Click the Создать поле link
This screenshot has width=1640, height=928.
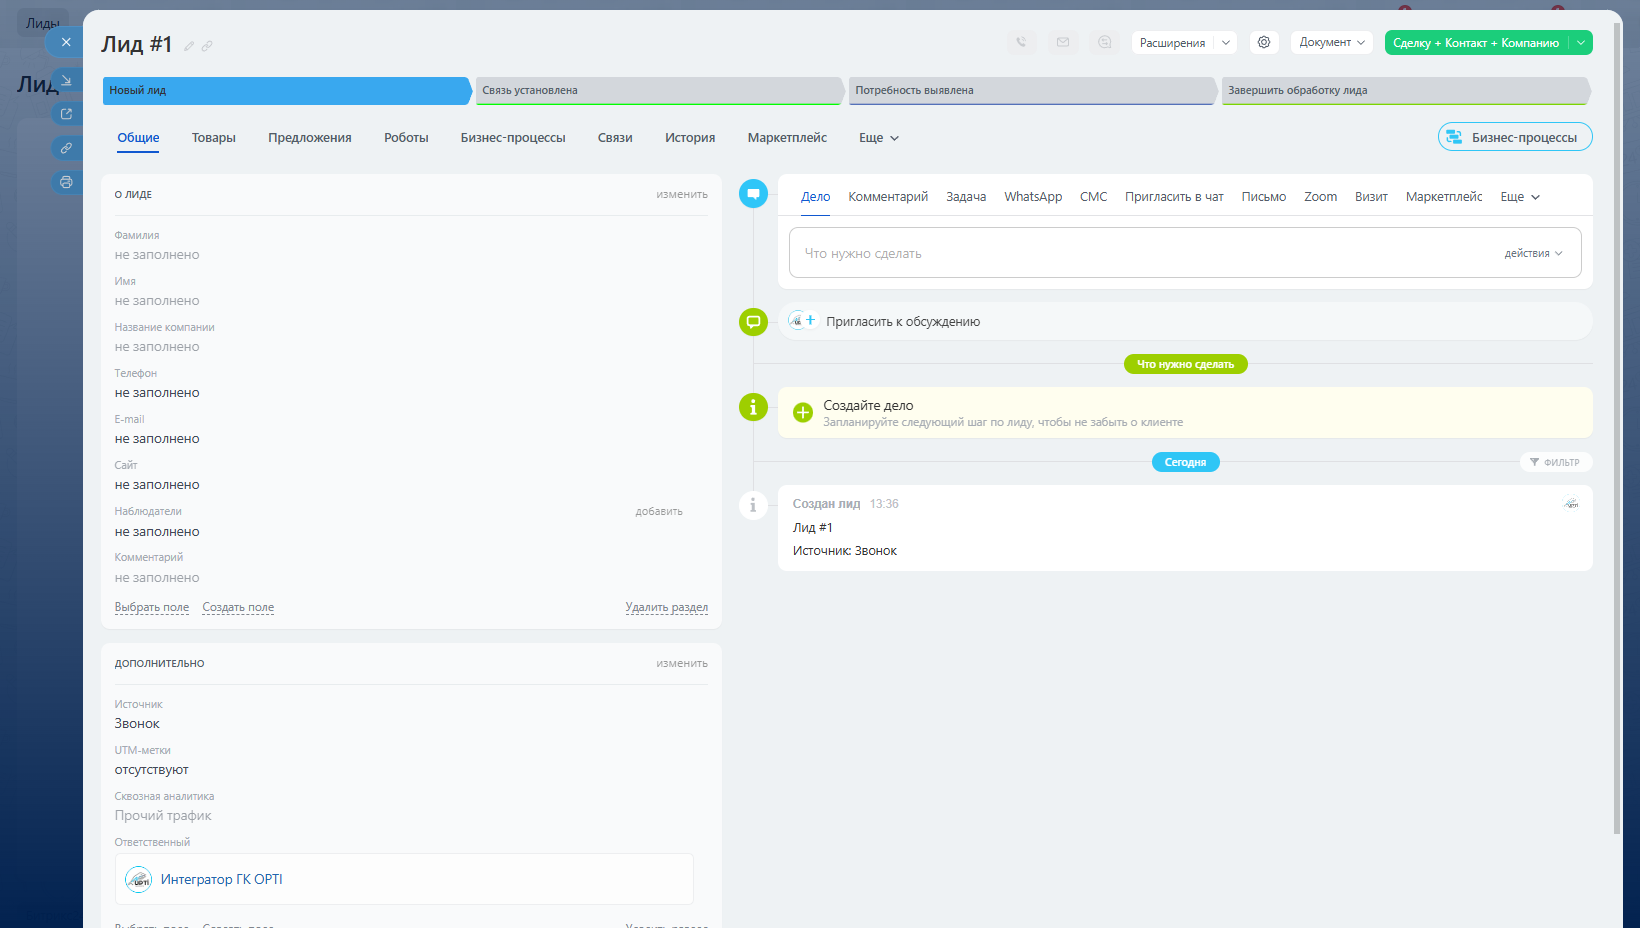[238, 607]
